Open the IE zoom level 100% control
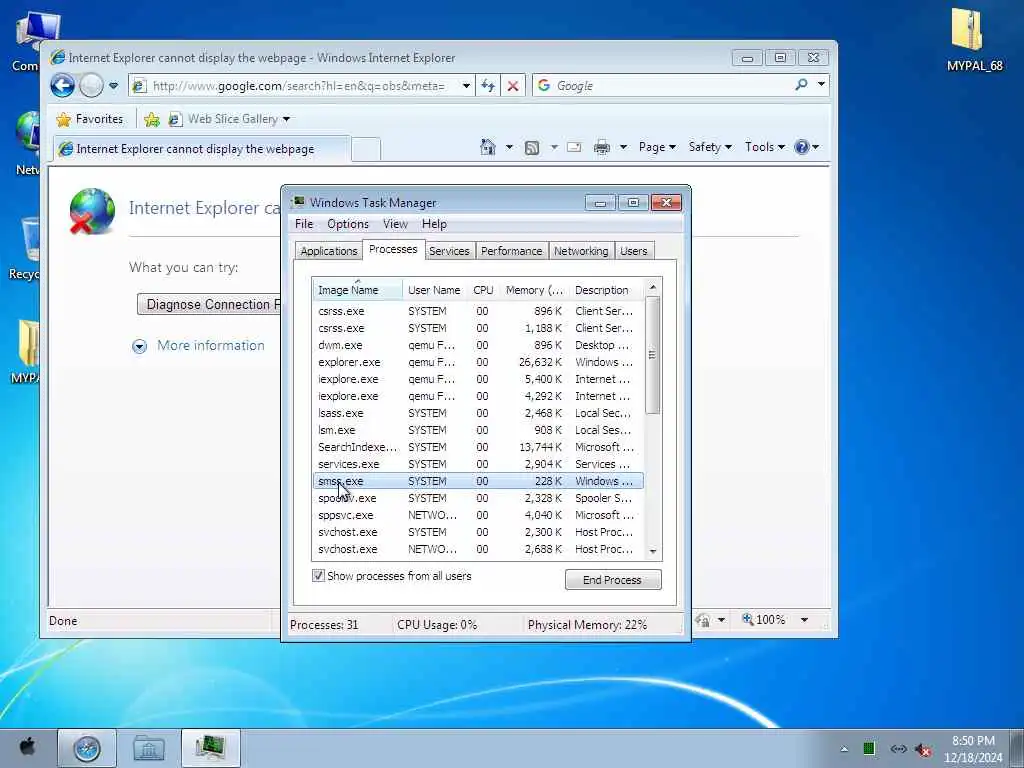This screenshot has height=768, width=1024. 763,619
